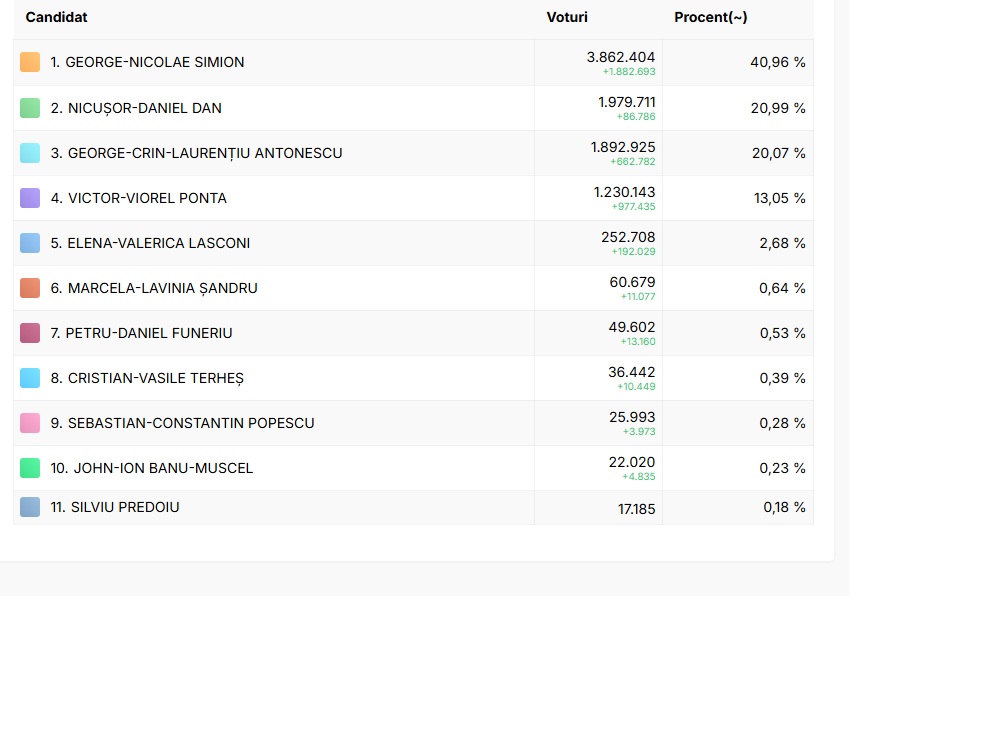Click the Candidat column header

pos(56,17)
